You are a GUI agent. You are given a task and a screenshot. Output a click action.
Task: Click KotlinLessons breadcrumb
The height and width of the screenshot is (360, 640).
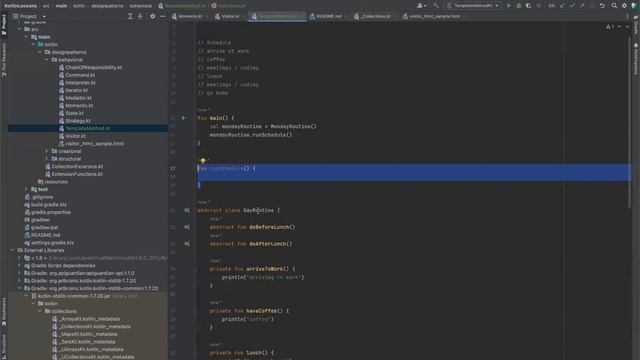pos(20,6)
